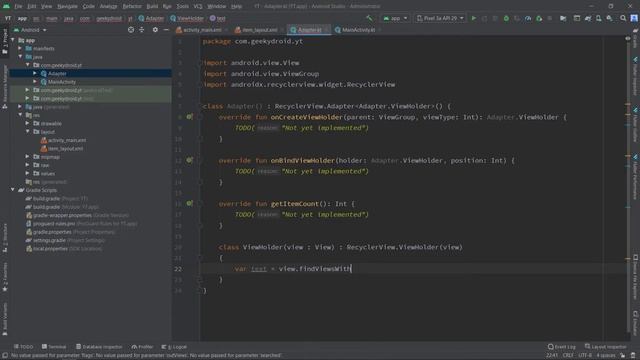Image resolution: width=640 pixels, height=360 pixels.
Task: Open Project panel gear settings
Action: pos(155,30)
